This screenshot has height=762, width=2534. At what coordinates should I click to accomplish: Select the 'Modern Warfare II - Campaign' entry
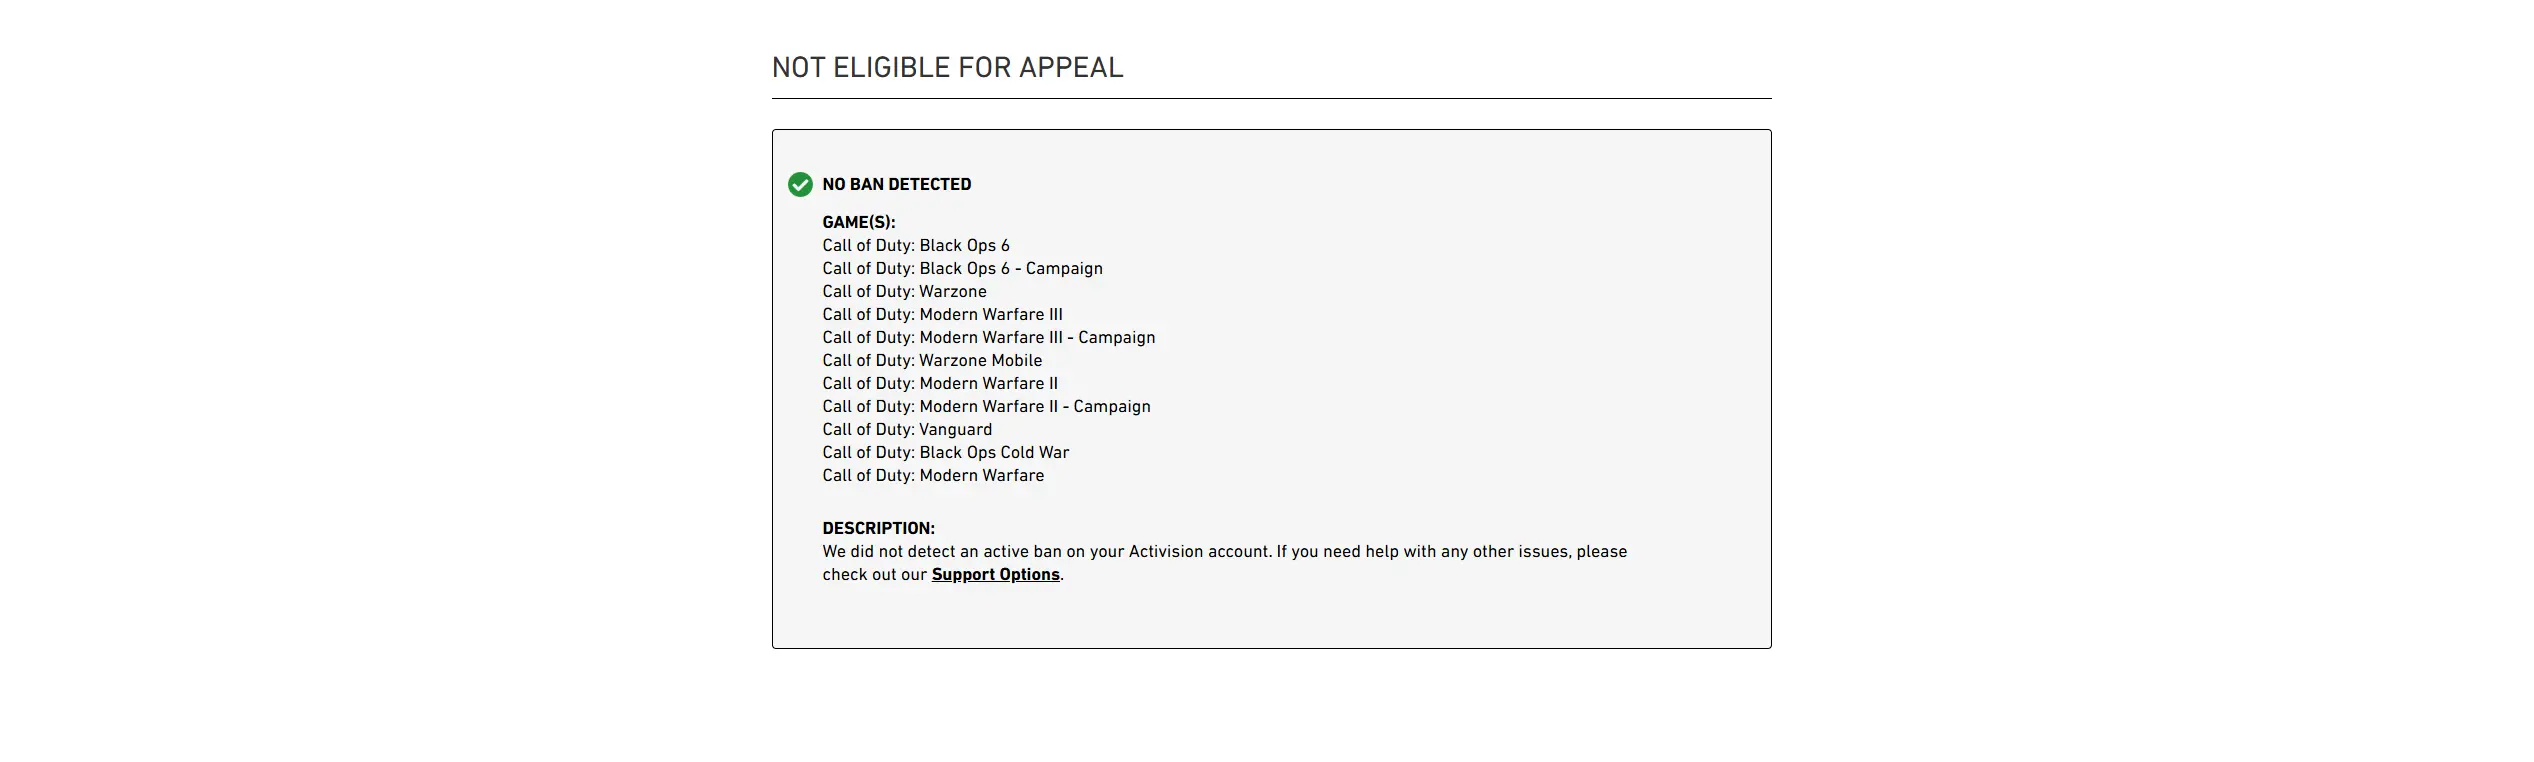click(986, 407)
